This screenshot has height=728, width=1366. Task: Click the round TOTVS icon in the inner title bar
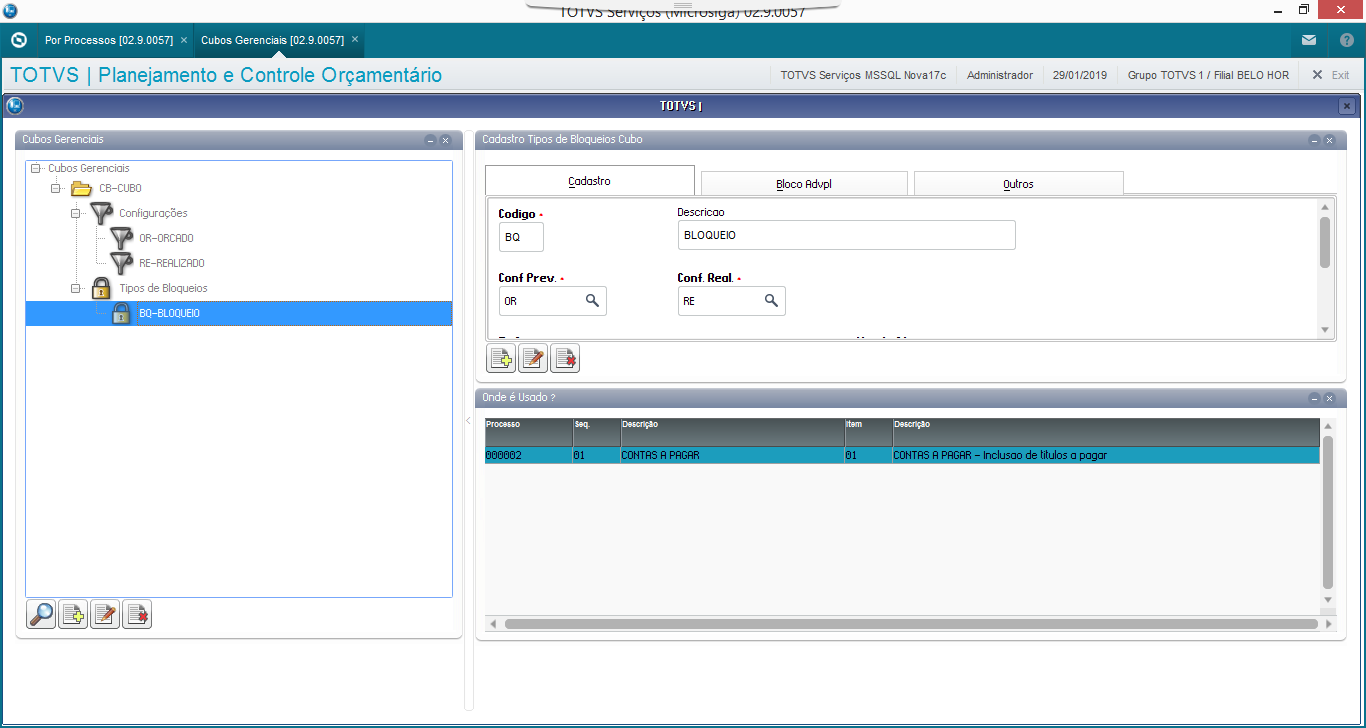(14, 105)
